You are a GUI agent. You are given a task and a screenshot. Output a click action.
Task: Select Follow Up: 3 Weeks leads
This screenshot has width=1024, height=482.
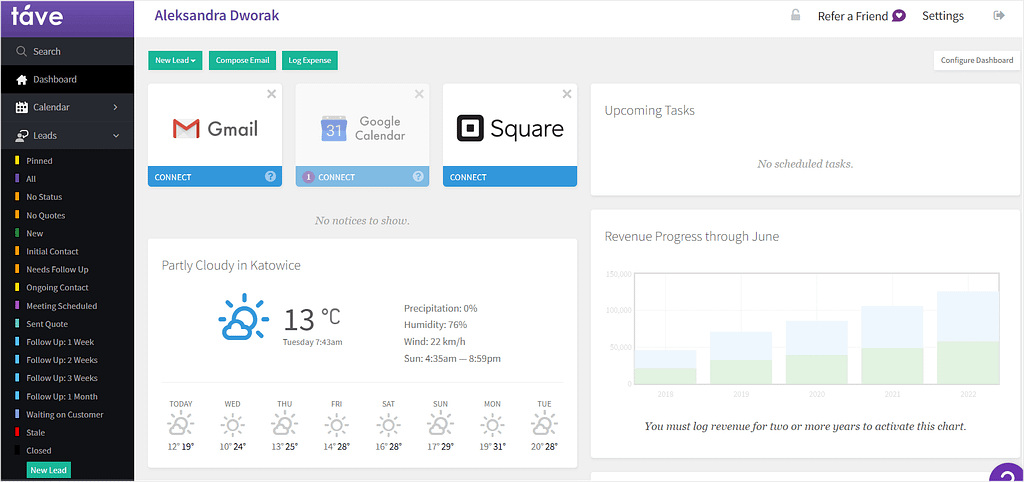point(62,378)
